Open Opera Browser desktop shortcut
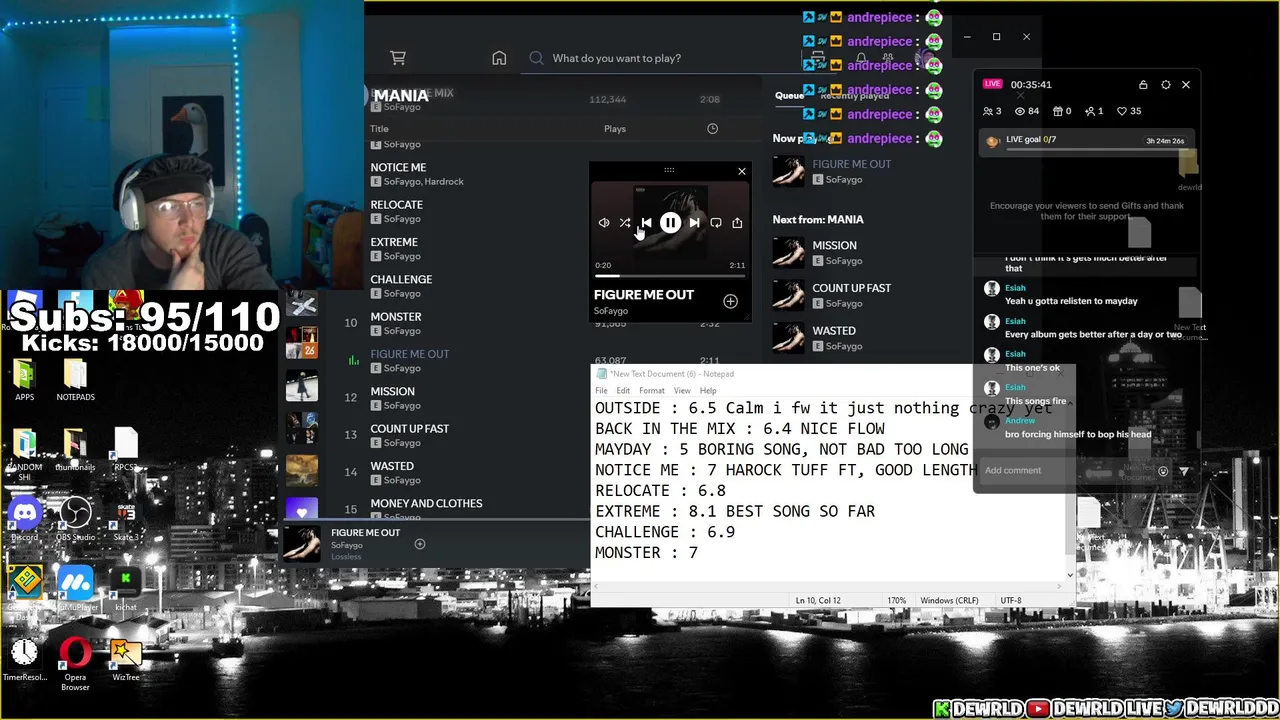Viewport: 1280px width, 720px height. [x=75, y=665]
